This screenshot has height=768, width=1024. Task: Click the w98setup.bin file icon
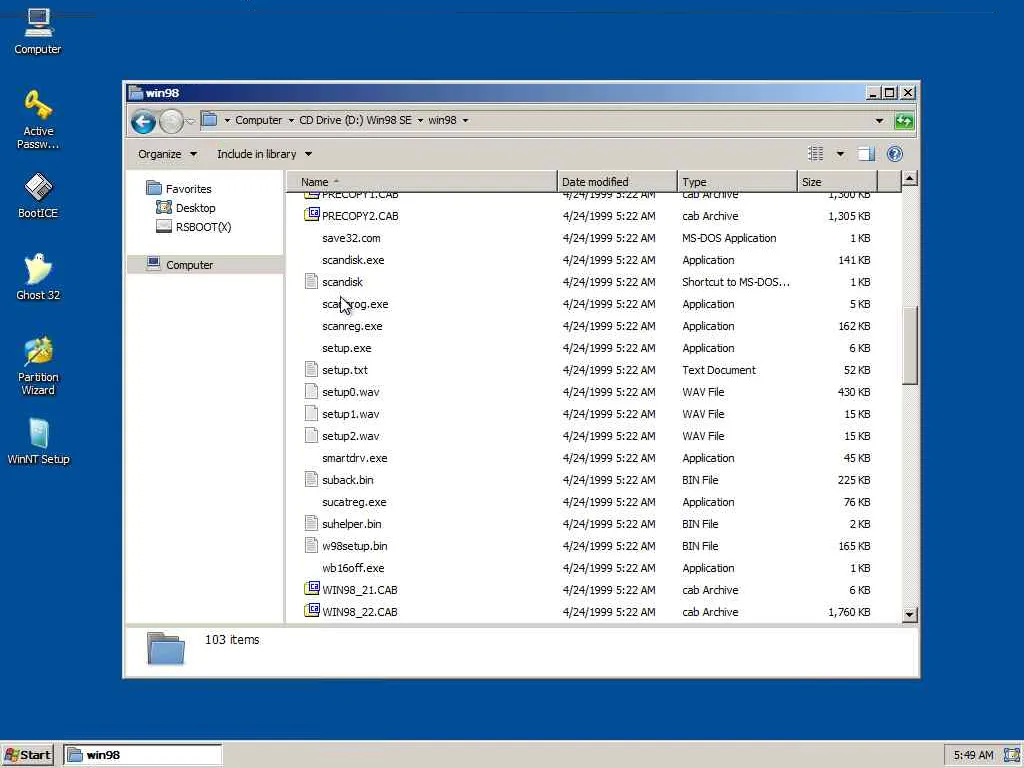pos(312,545)
